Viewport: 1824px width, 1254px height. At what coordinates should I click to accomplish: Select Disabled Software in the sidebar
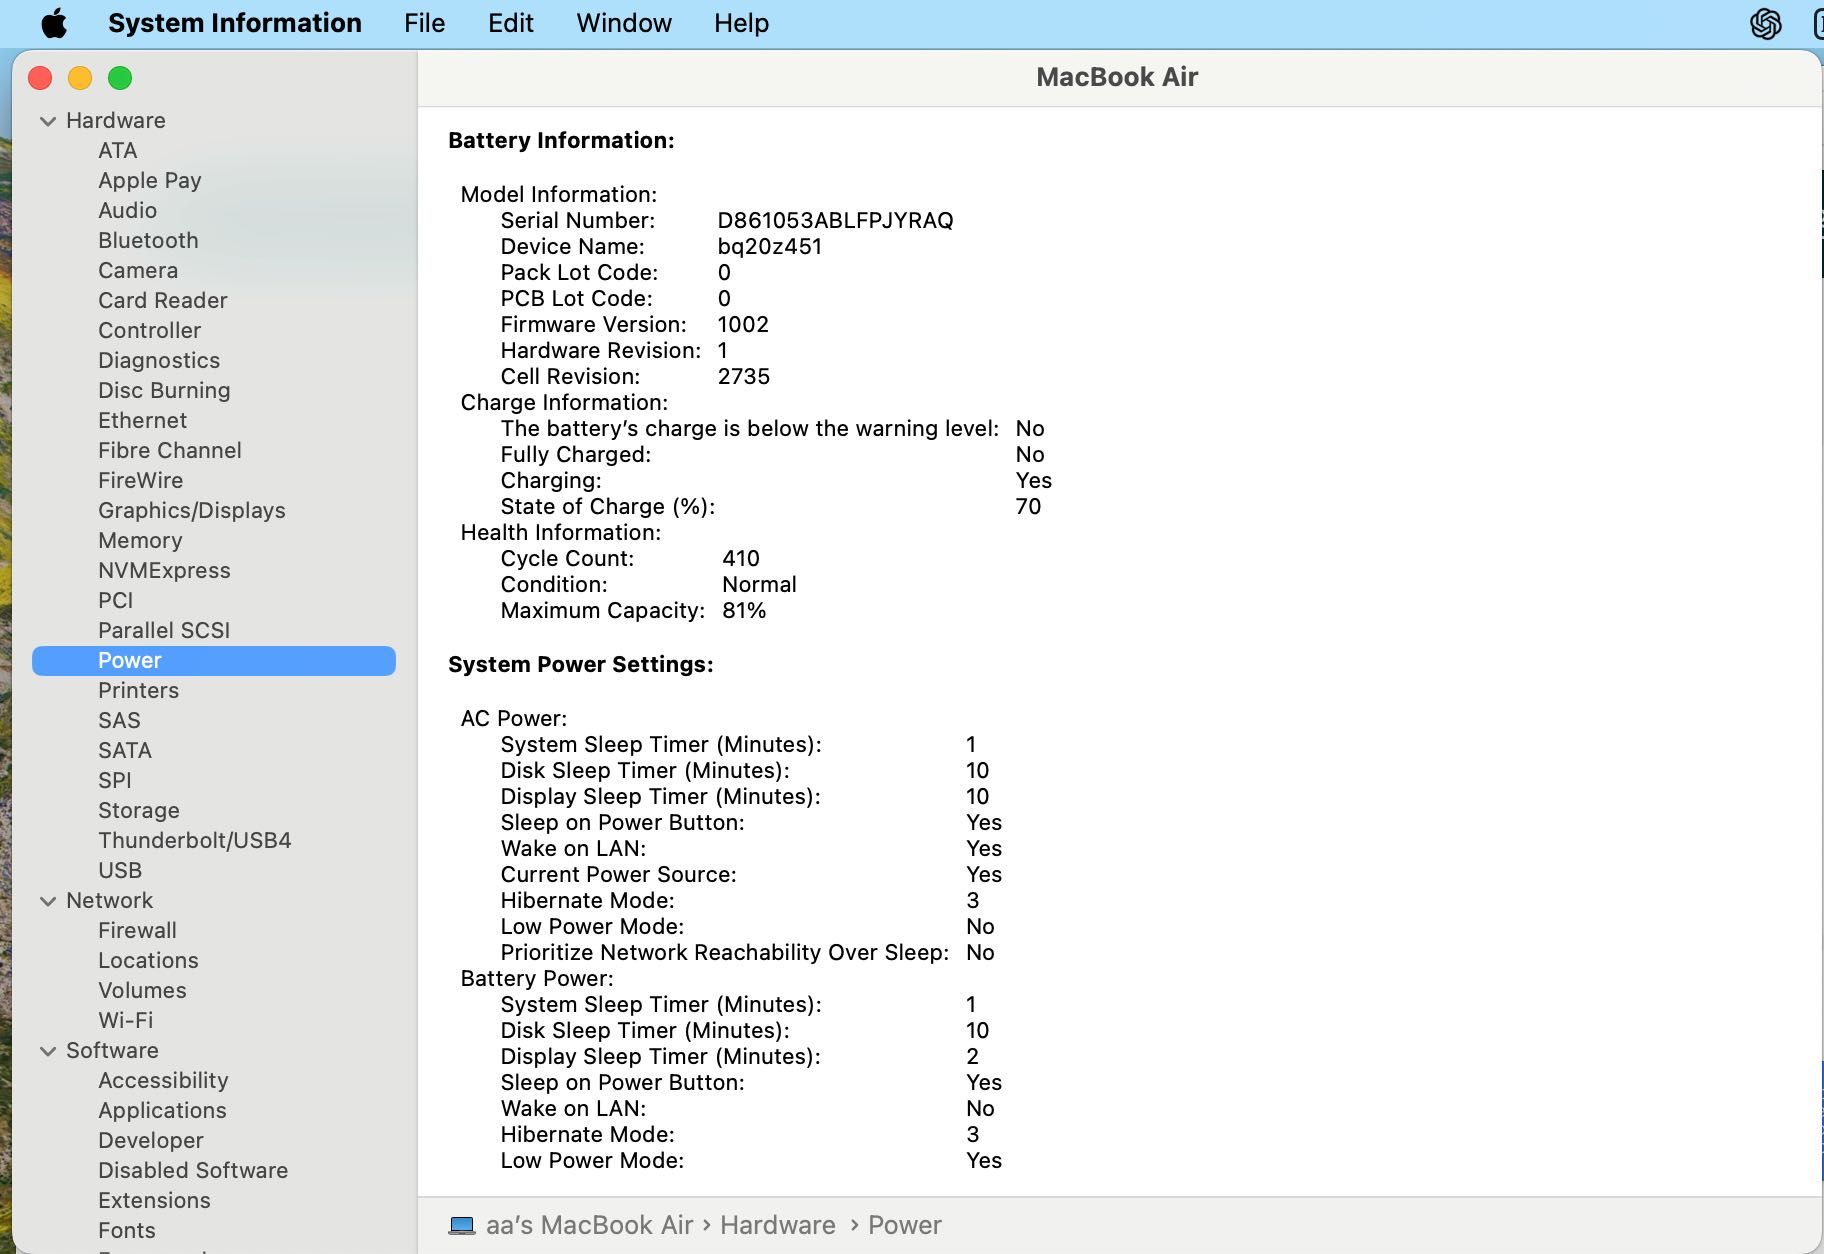point(193,1170)
